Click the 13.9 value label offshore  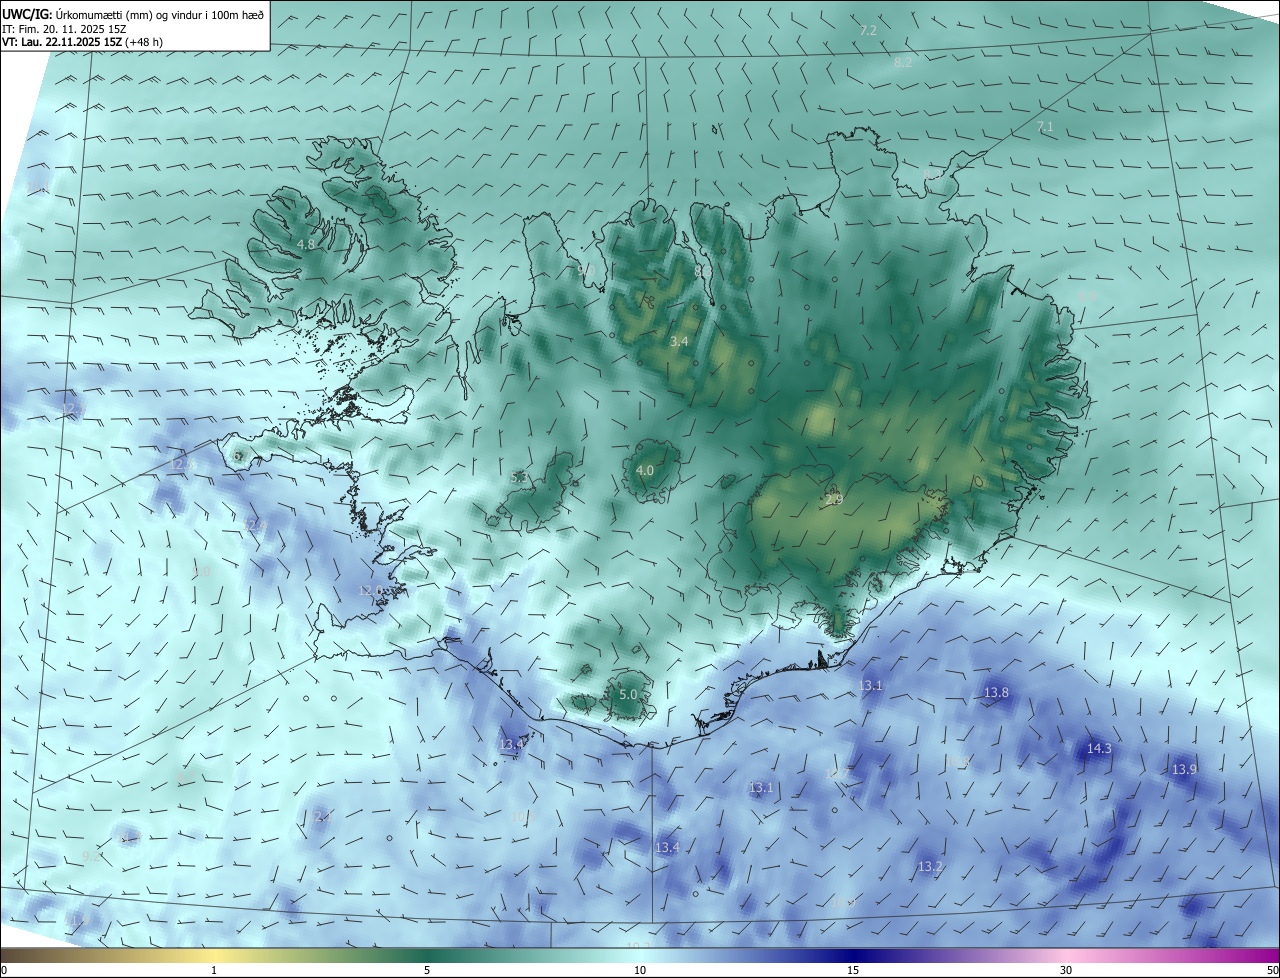pos(1184,769)
